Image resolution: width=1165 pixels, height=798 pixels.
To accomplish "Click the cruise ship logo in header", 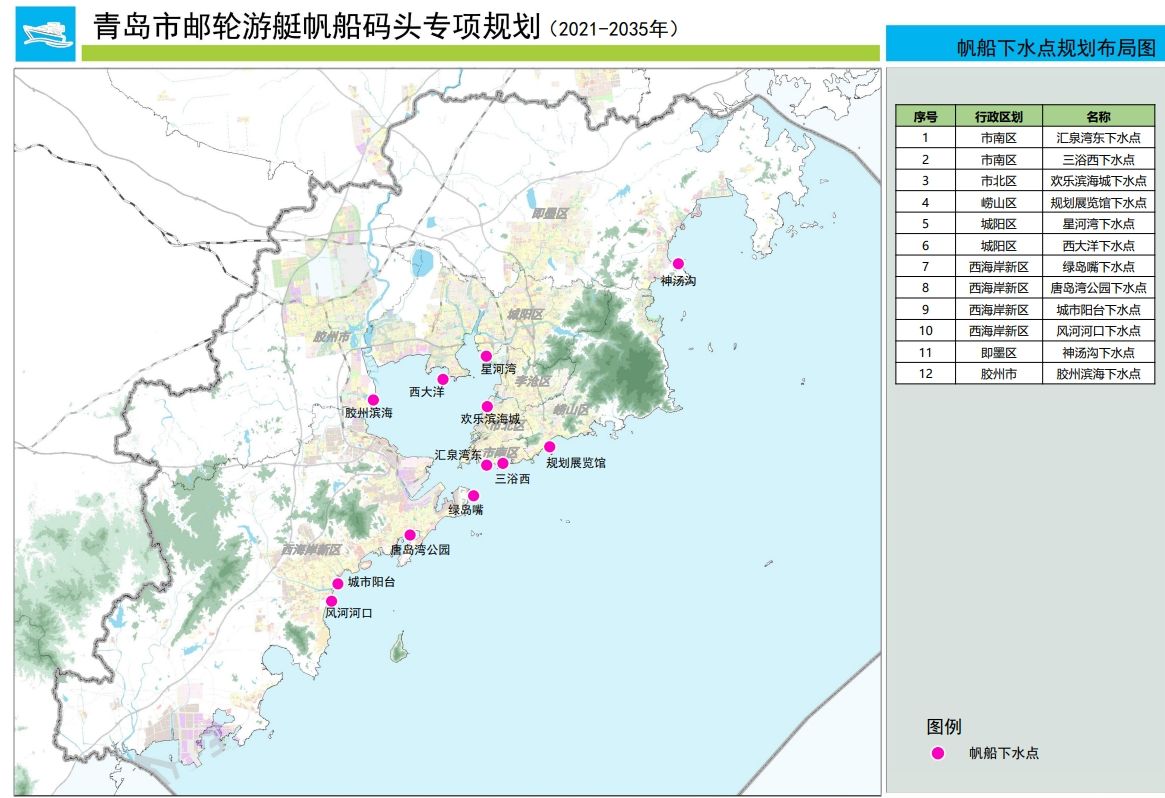I will tap(45, 33).
